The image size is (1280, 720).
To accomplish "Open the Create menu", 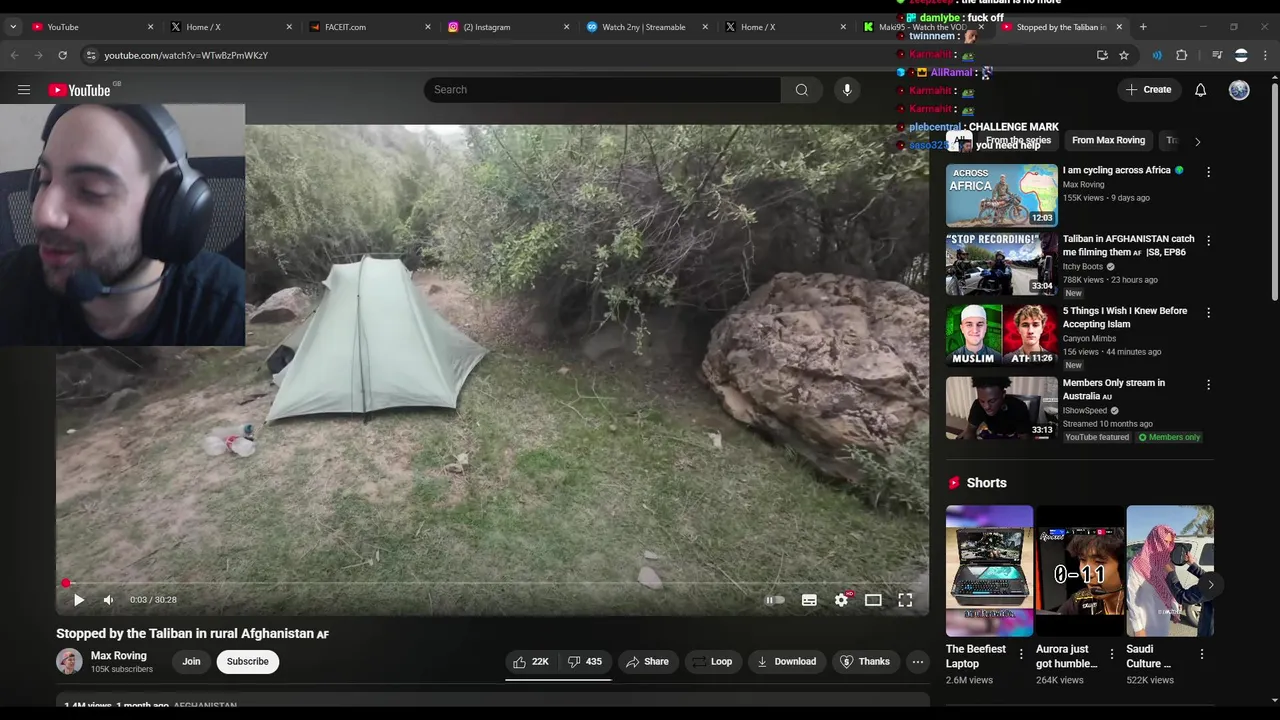I will coord(1148,90).
